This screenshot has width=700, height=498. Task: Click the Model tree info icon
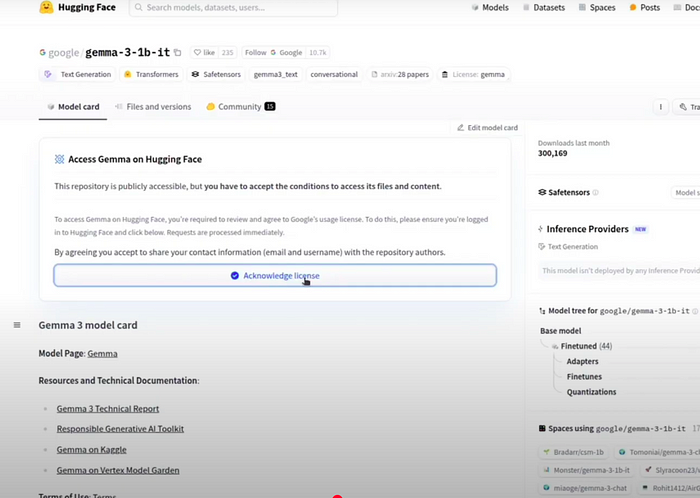(695, 311)
